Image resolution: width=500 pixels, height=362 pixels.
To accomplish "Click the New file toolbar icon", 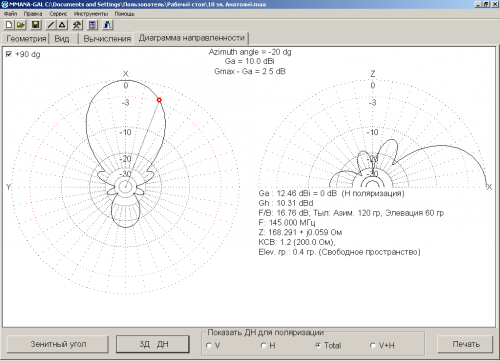I will coord(9,25).
